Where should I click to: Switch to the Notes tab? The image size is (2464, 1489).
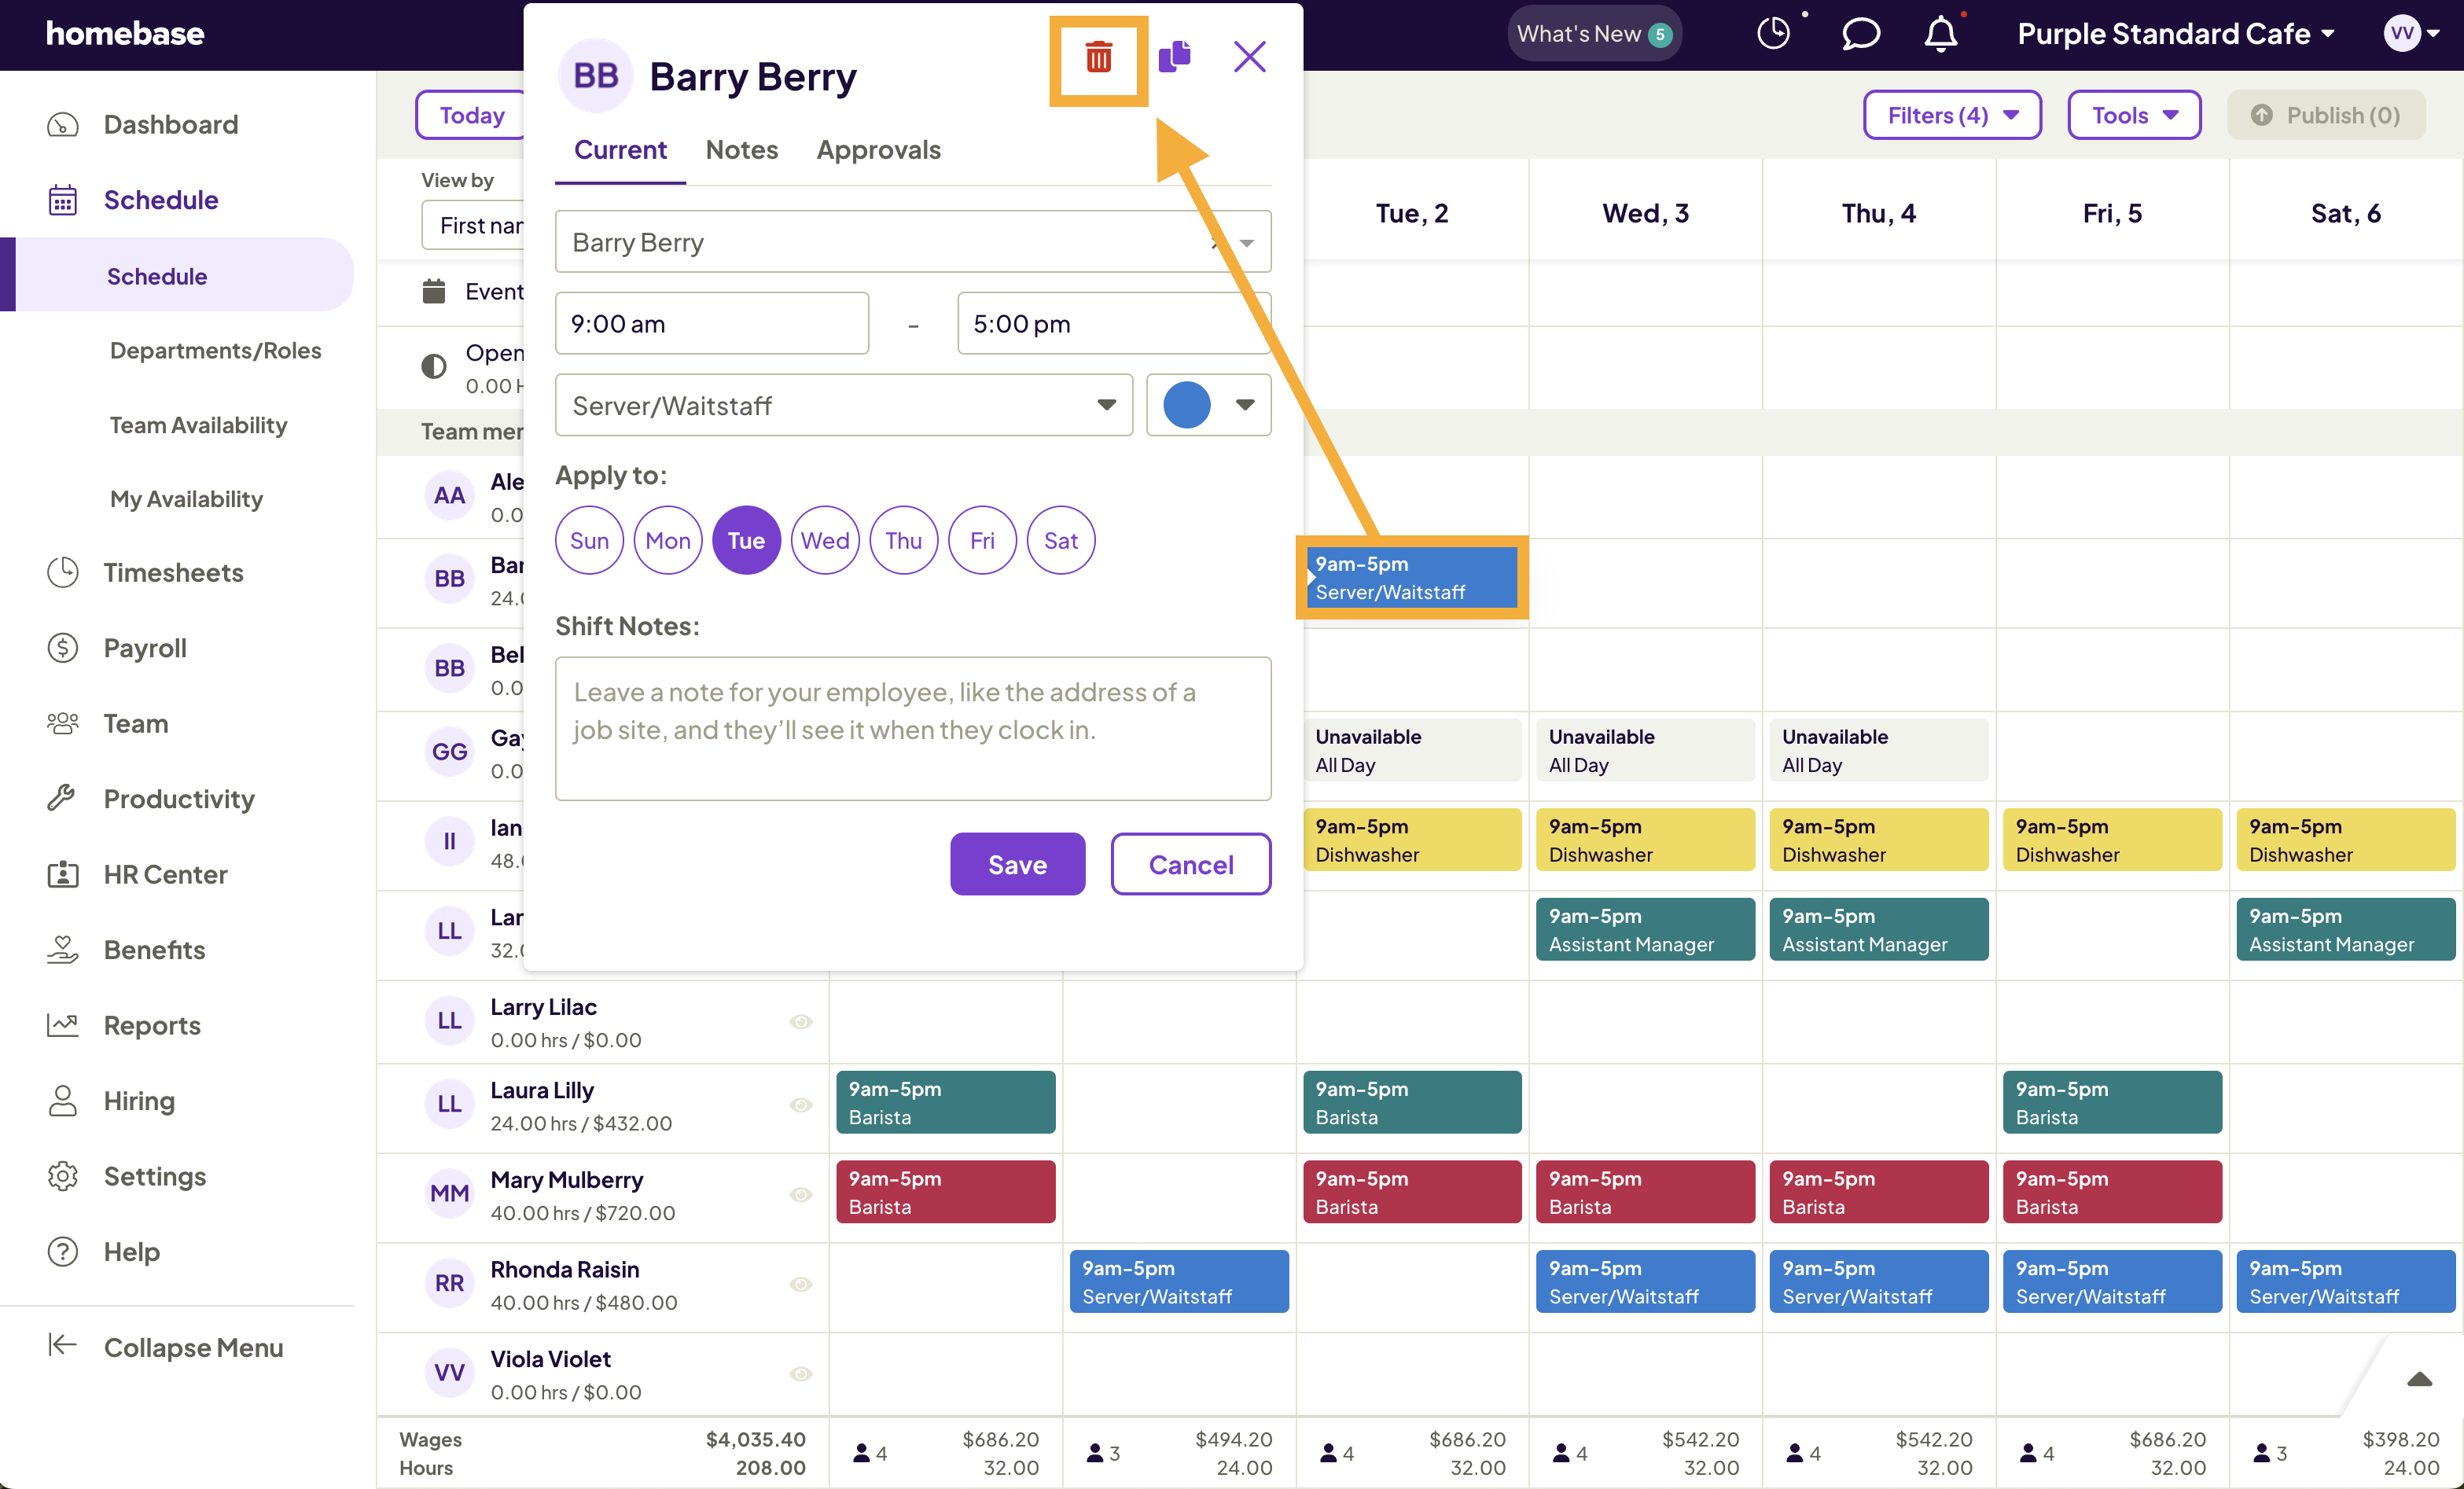point(741,149)
